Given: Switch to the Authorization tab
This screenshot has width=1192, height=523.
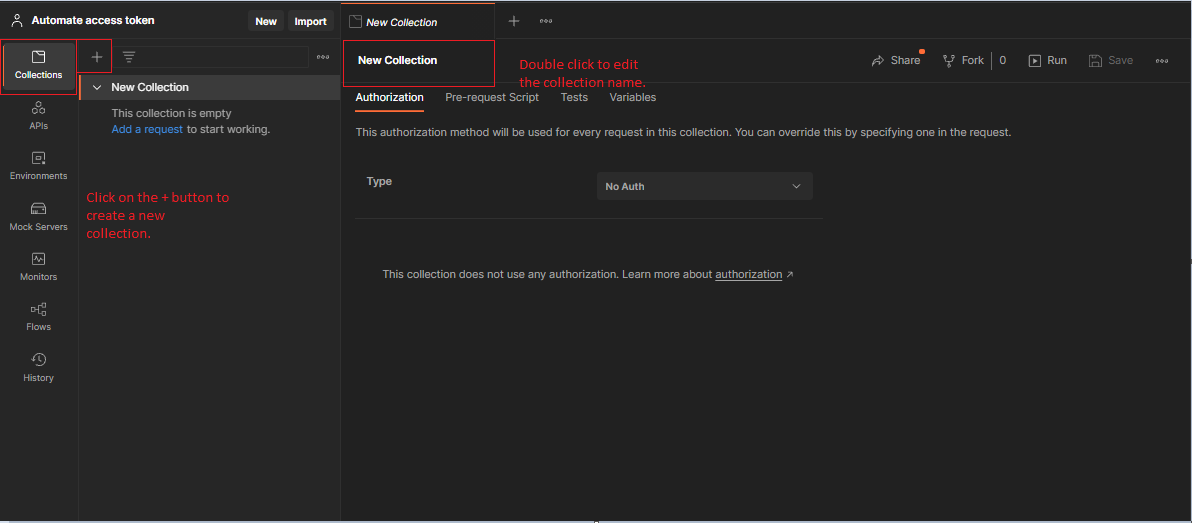Looking at the screenshot, I should 389,97.
